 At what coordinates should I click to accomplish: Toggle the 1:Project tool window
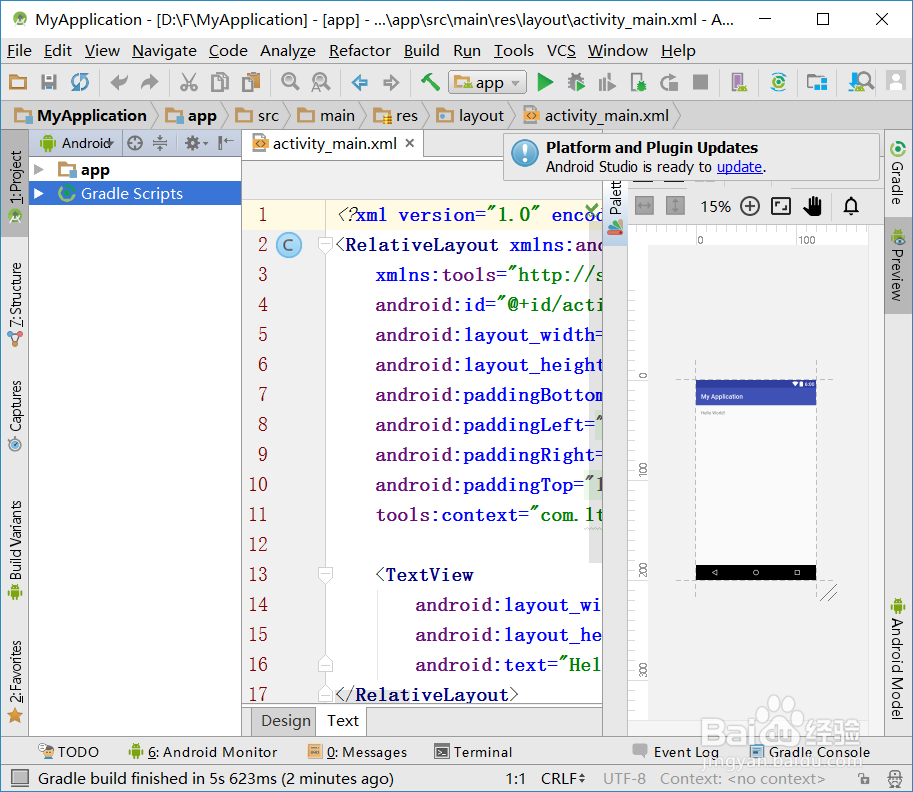click(x=15, y=183)
